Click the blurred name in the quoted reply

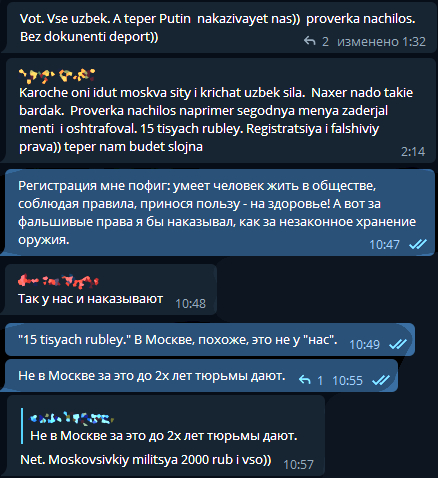pos(72,418)
